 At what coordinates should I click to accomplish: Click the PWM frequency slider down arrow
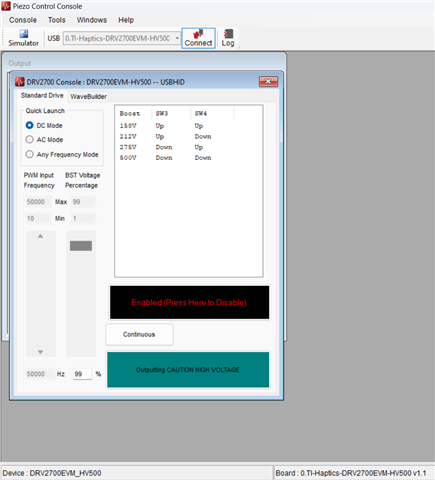[40, 352]
